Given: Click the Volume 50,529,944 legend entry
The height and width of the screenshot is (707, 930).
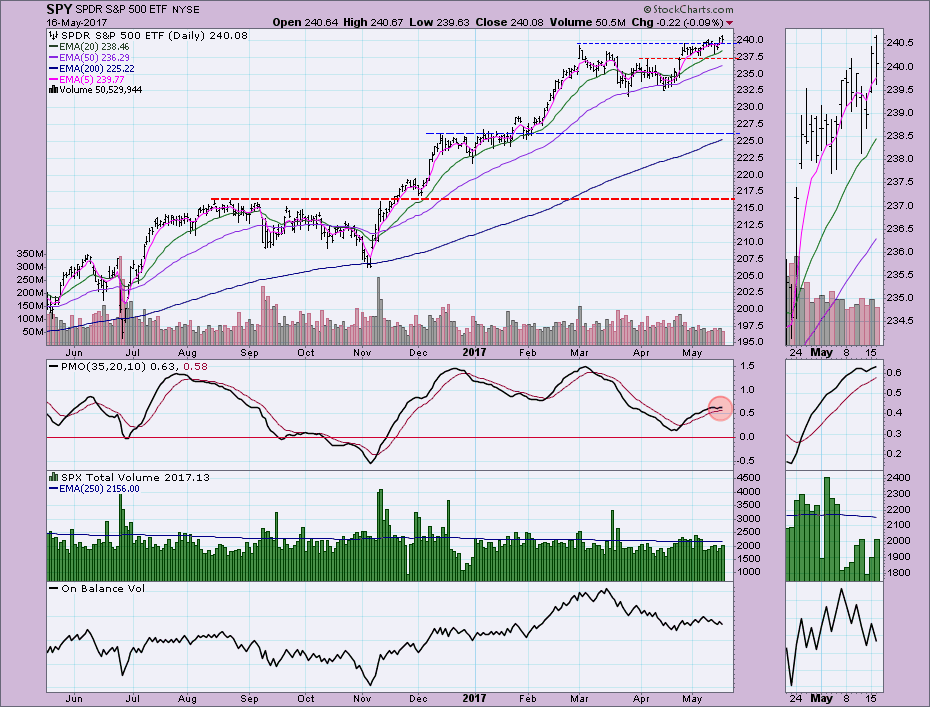Looking at the screenshot, I should point(95,90).
